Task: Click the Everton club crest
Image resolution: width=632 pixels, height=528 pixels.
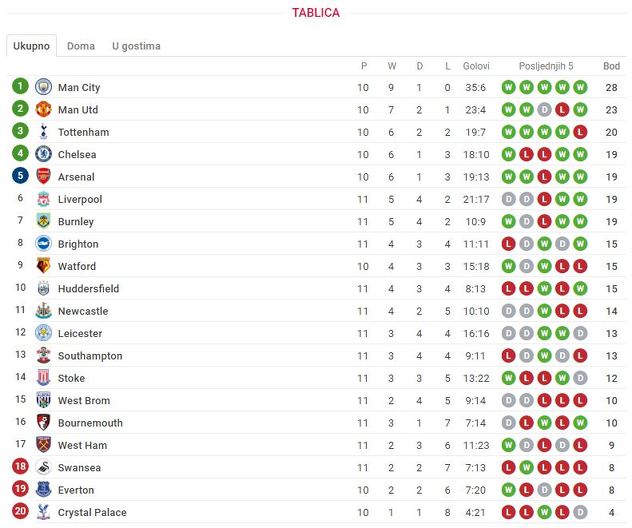Action: [x=43, y=490]
